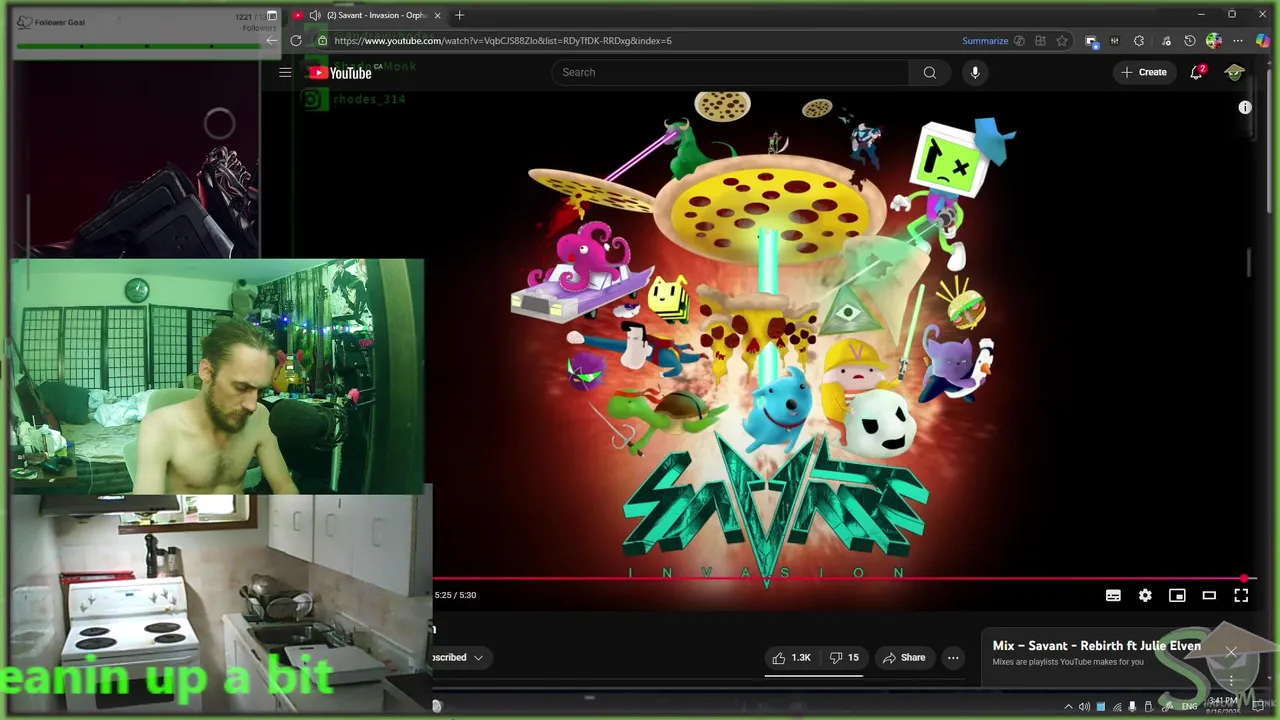Show video info card icon
Viewport: 1280px width, 720px height.
1245,107
